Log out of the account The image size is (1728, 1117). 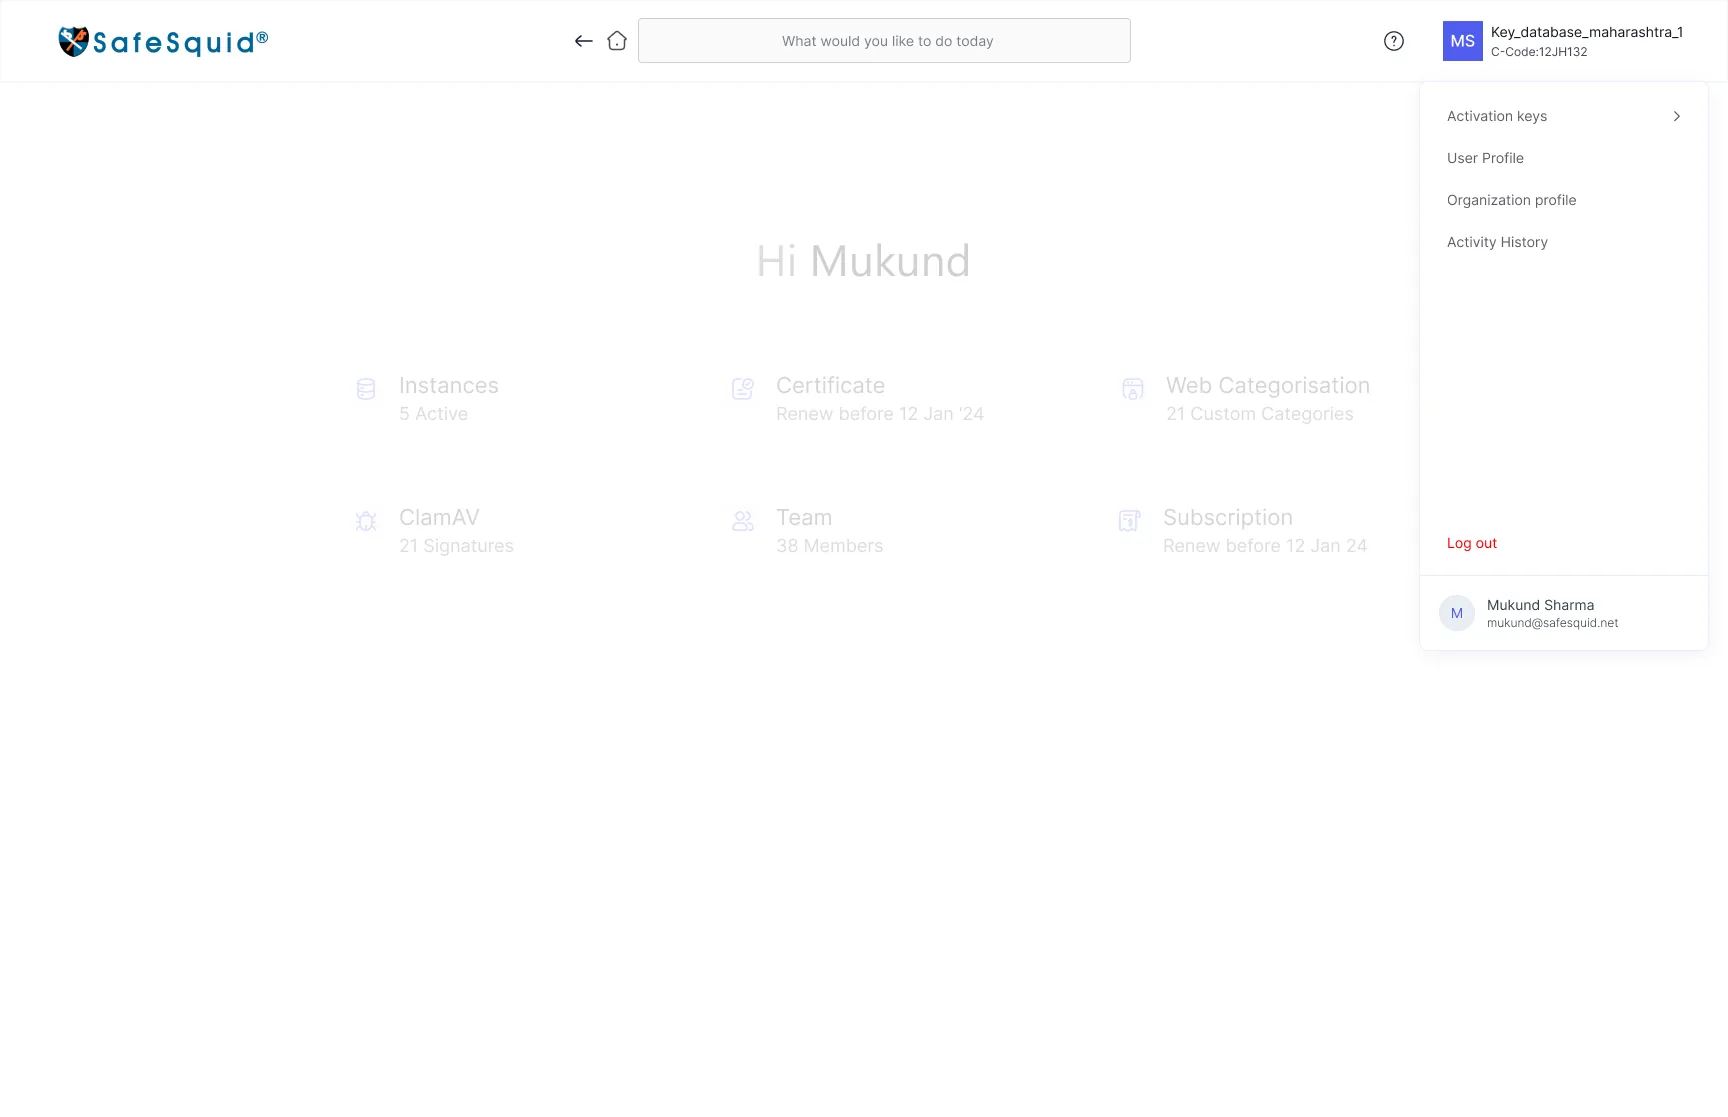point(1472,543)
